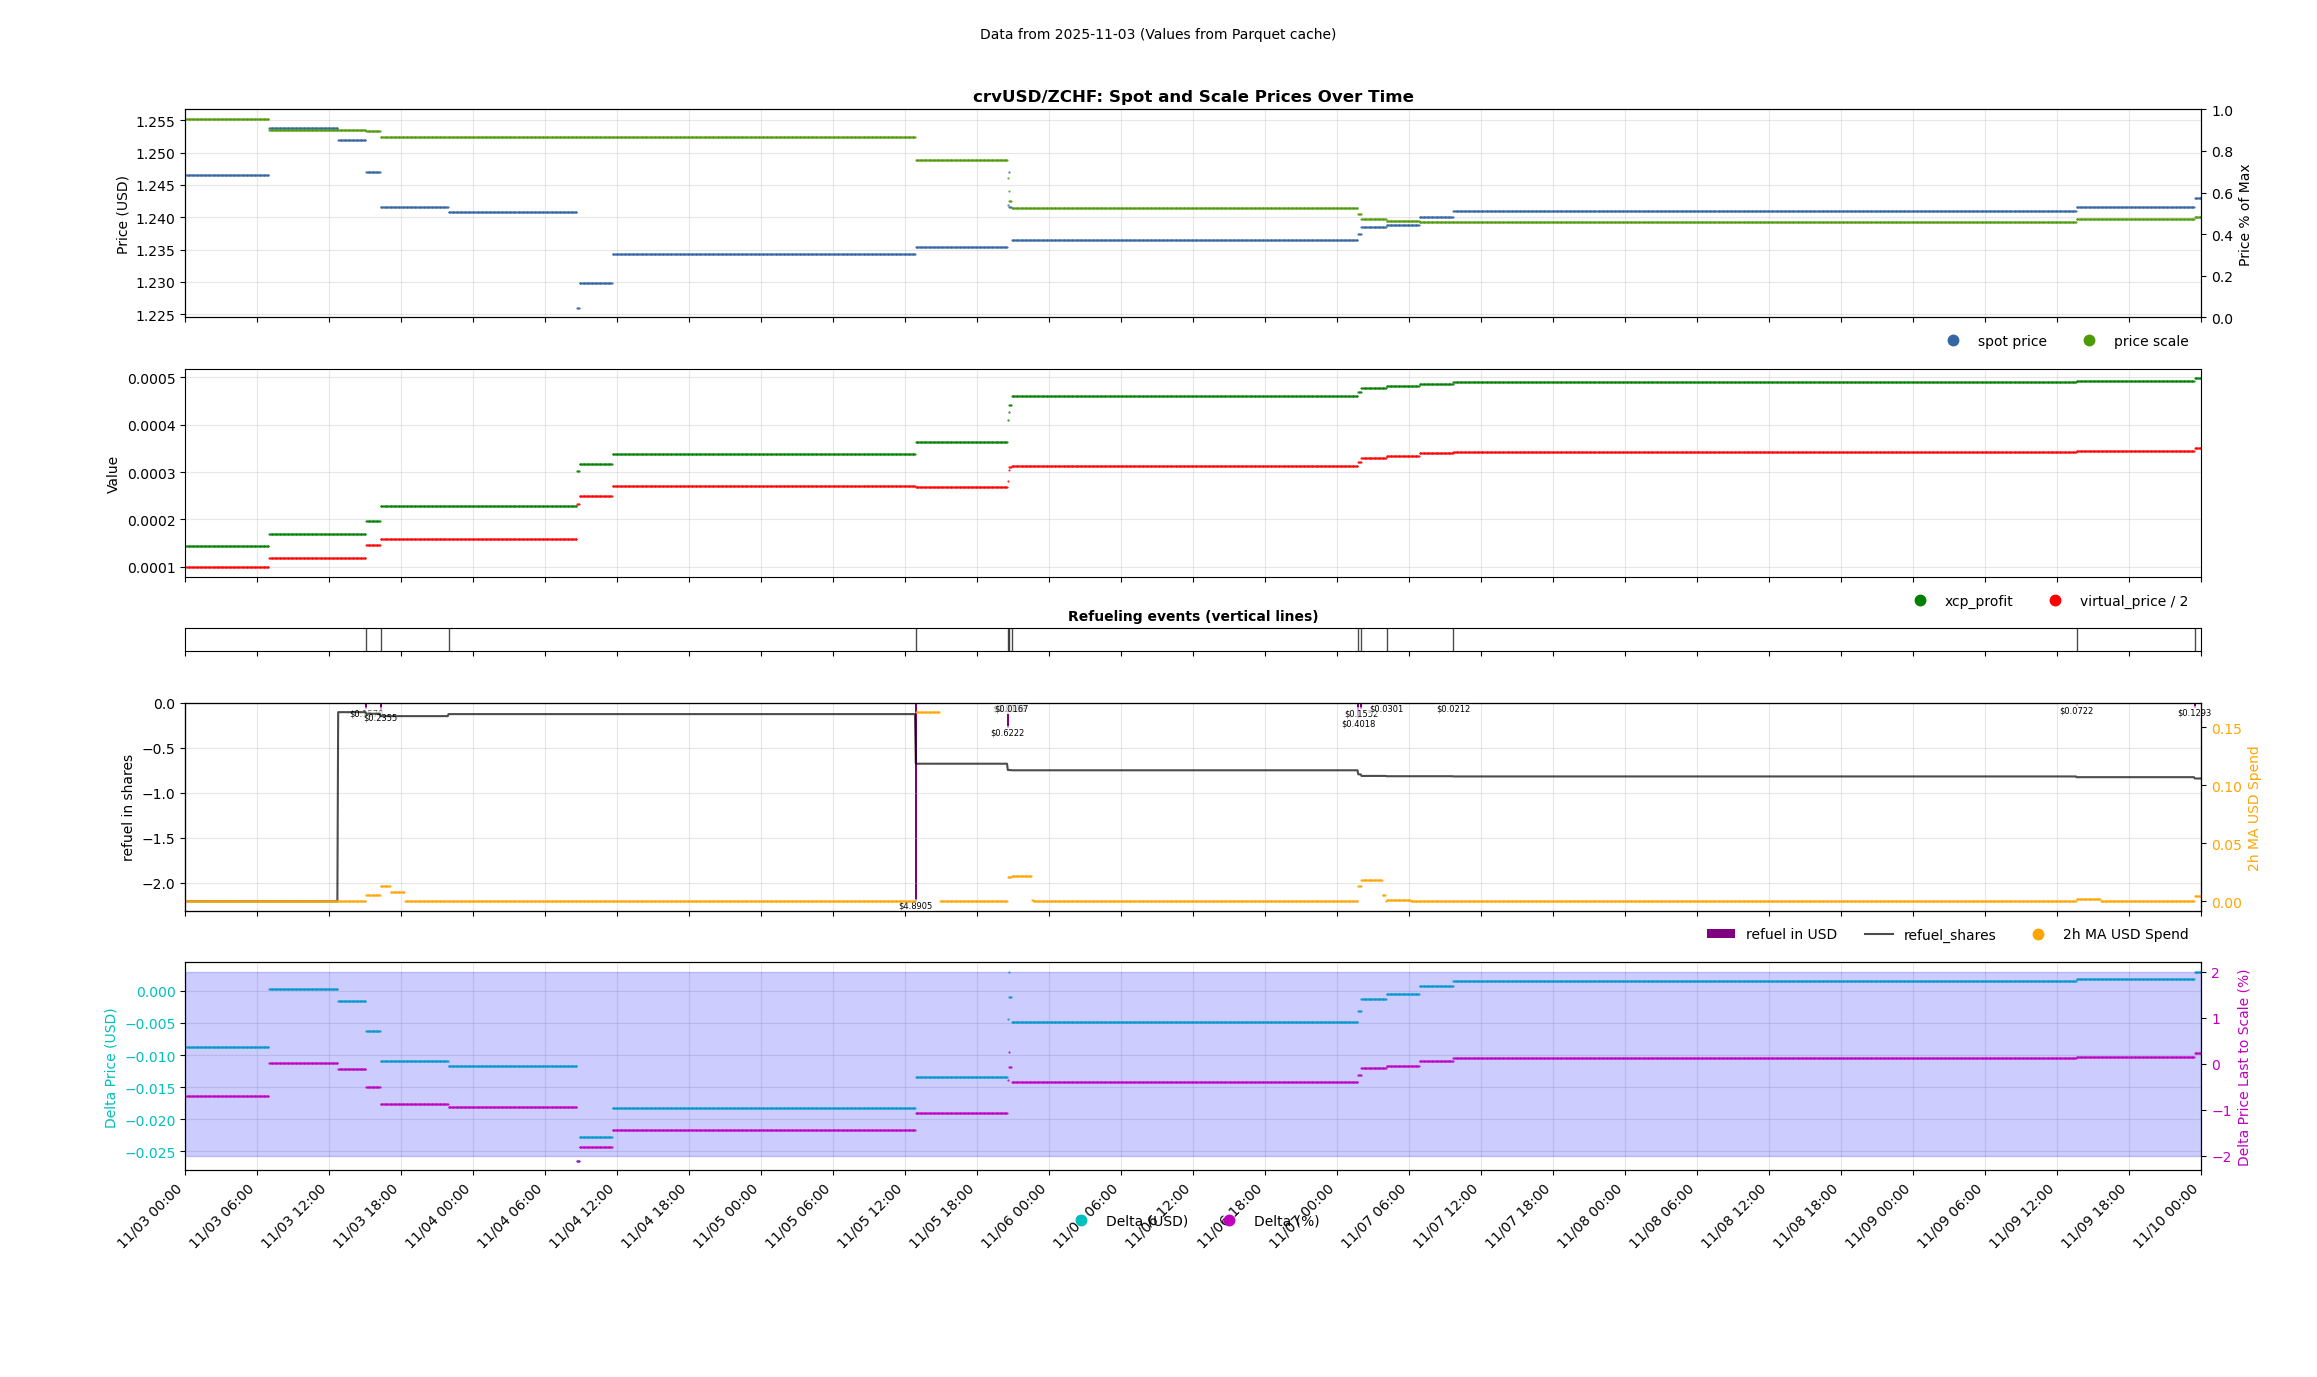Click the $4.8905 refuel annotation label
2317x1377 pixels.
coord(915,906)
